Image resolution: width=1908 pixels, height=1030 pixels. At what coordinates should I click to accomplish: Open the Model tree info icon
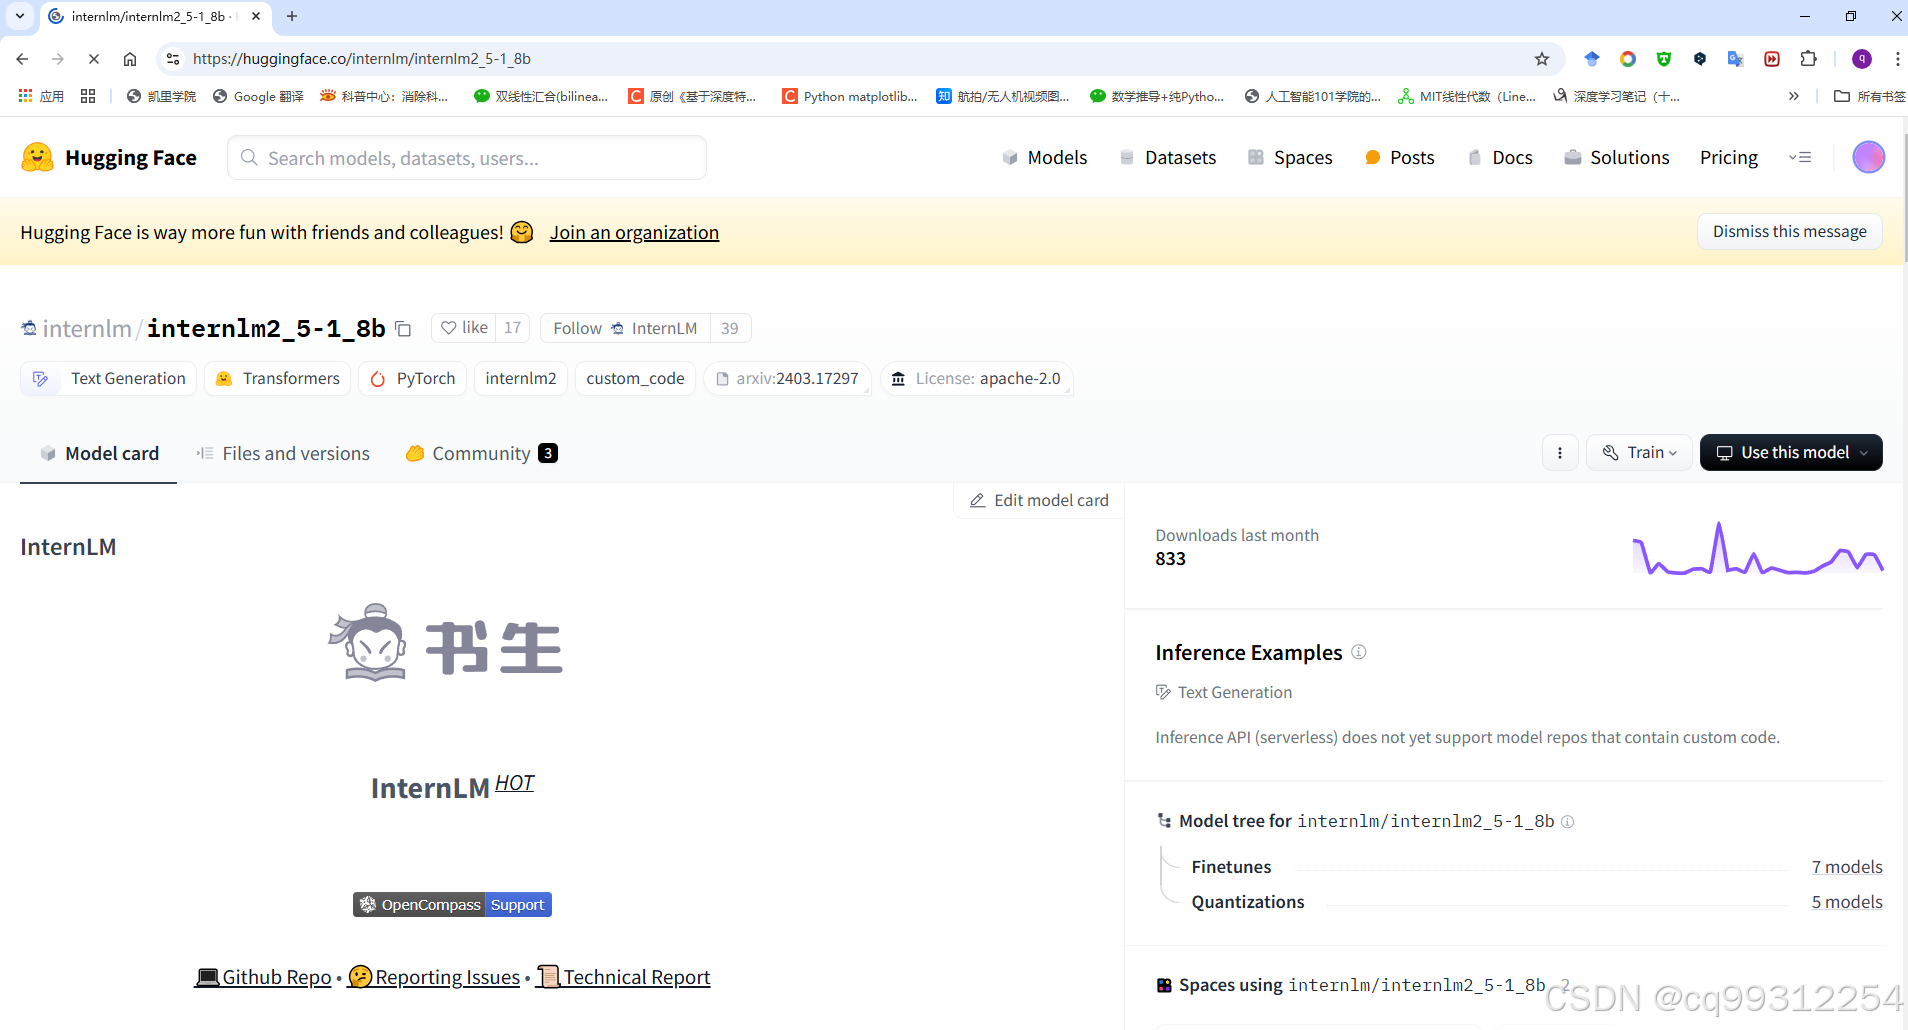click(x=1567, y=822)
